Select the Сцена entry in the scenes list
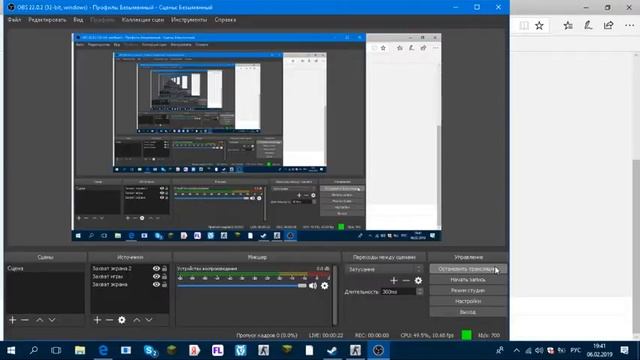The width and height of the screenshot is (640, 360). tap(45, 269)
